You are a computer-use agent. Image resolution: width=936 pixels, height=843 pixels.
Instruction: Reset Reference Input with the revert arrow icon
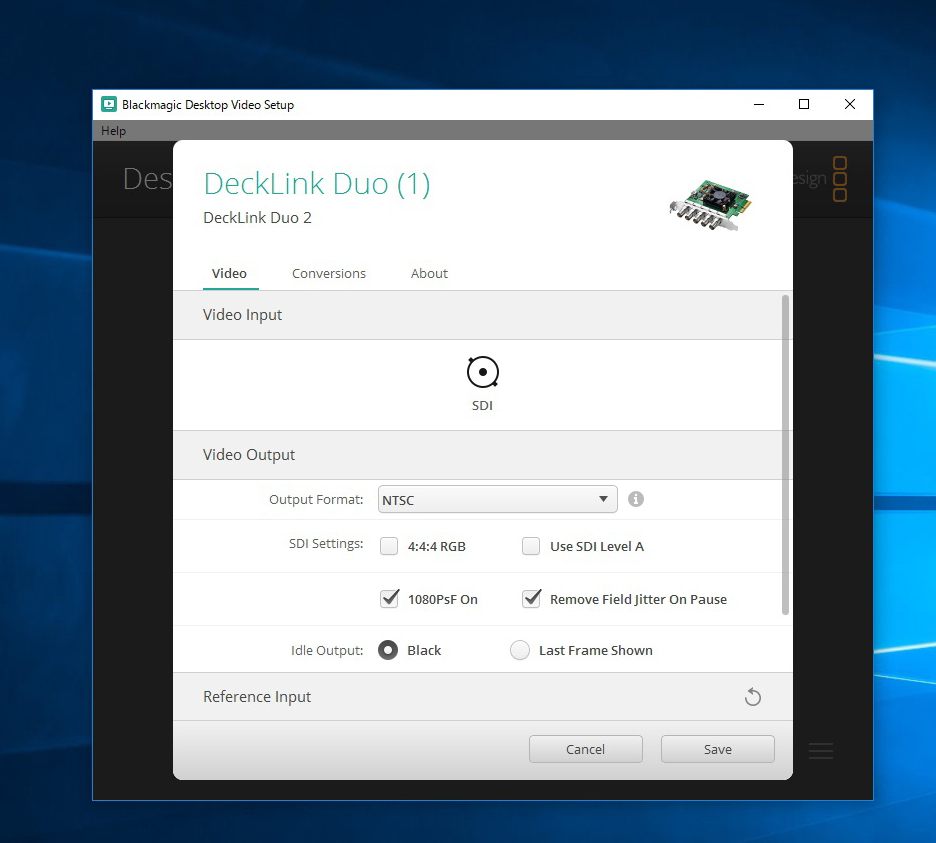[x=753, y=697]
